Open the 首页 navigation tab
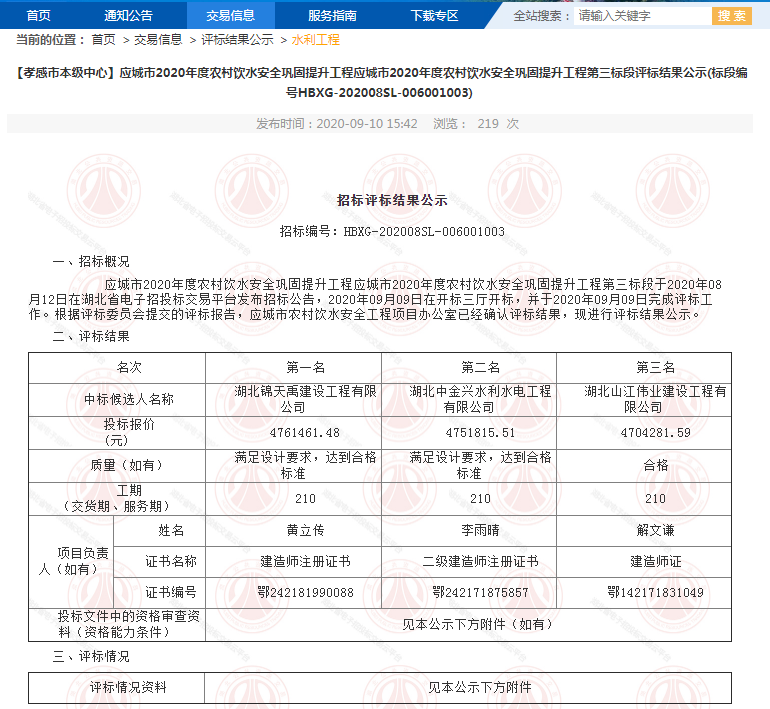 [x=39, y=15]
